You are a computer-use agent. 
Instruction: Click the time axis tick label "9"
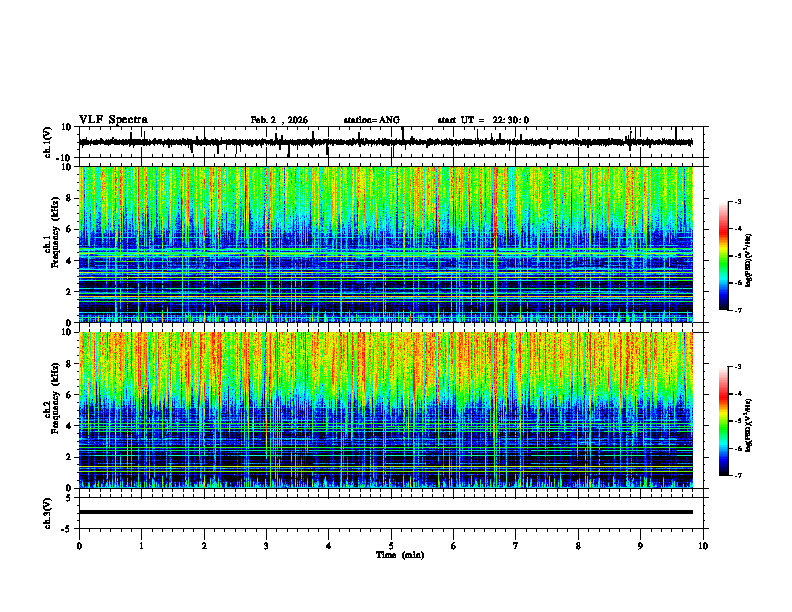[x=640, y=546]
